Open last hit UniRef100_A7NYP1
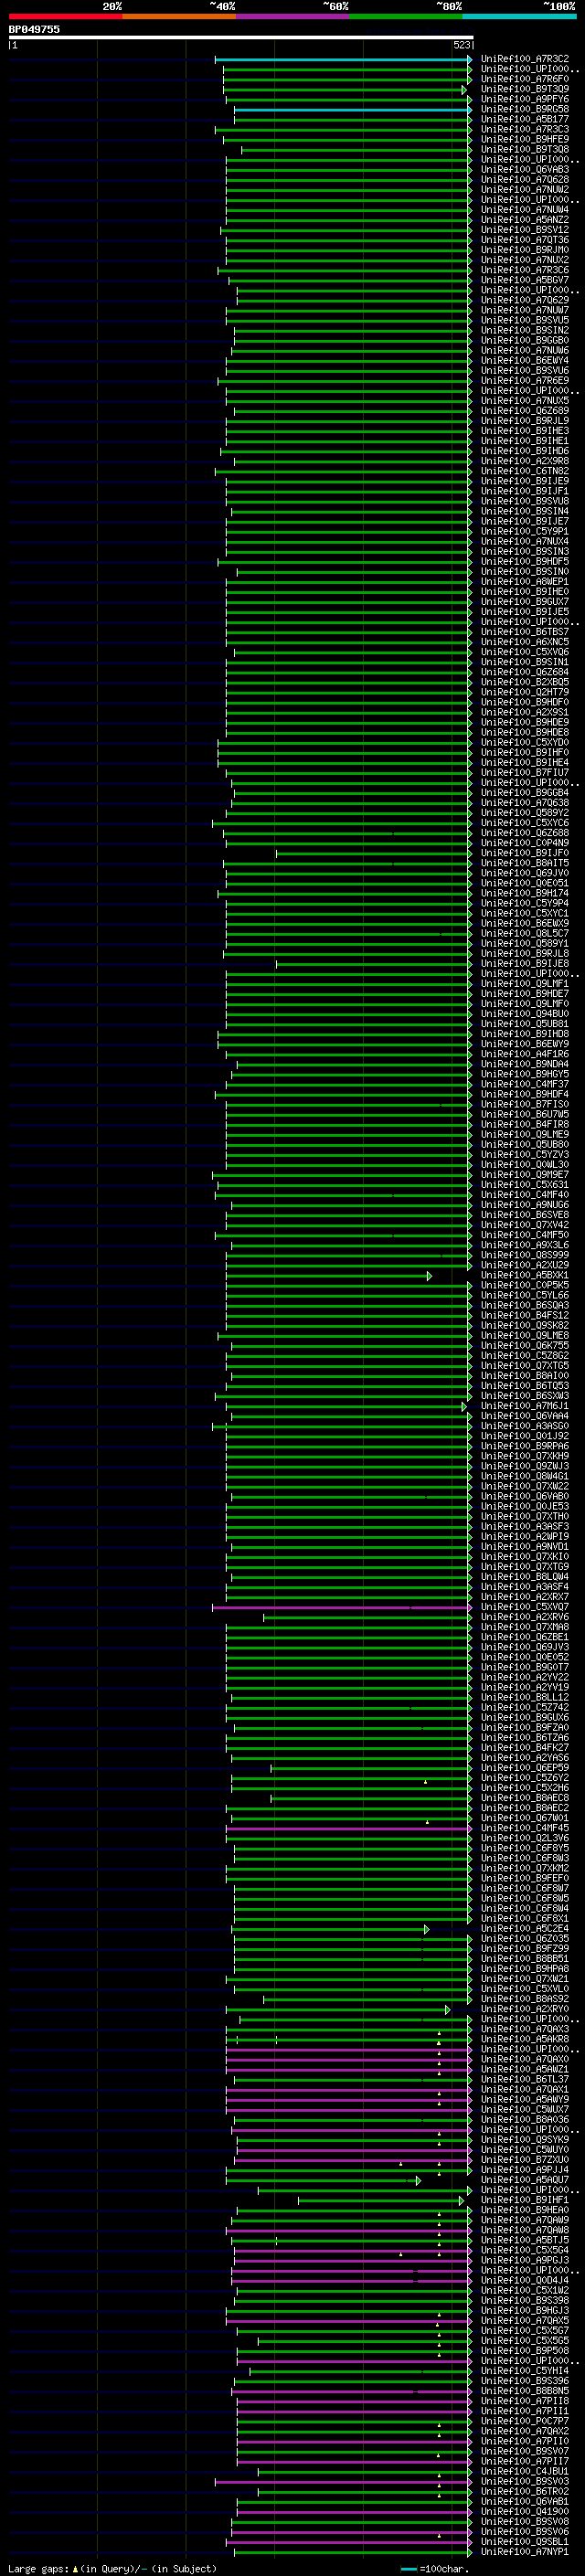The width and height of the screenshot is (585, 2576). [525, 2552]
